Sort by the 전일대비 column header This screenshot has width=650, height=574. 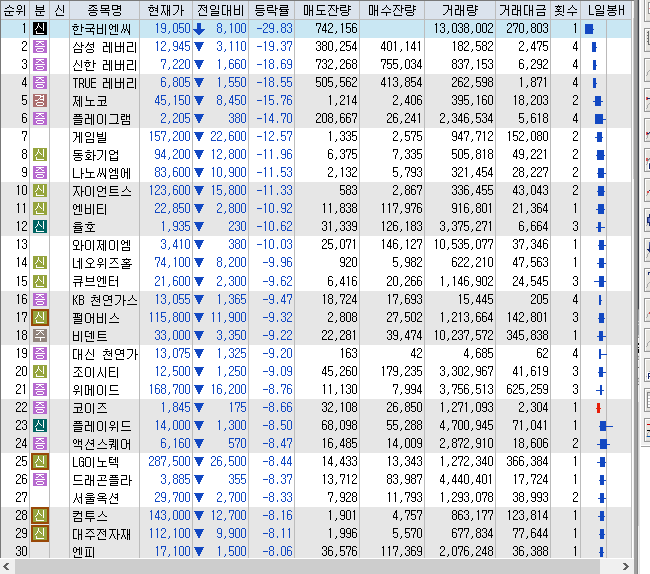pos(221,10)
